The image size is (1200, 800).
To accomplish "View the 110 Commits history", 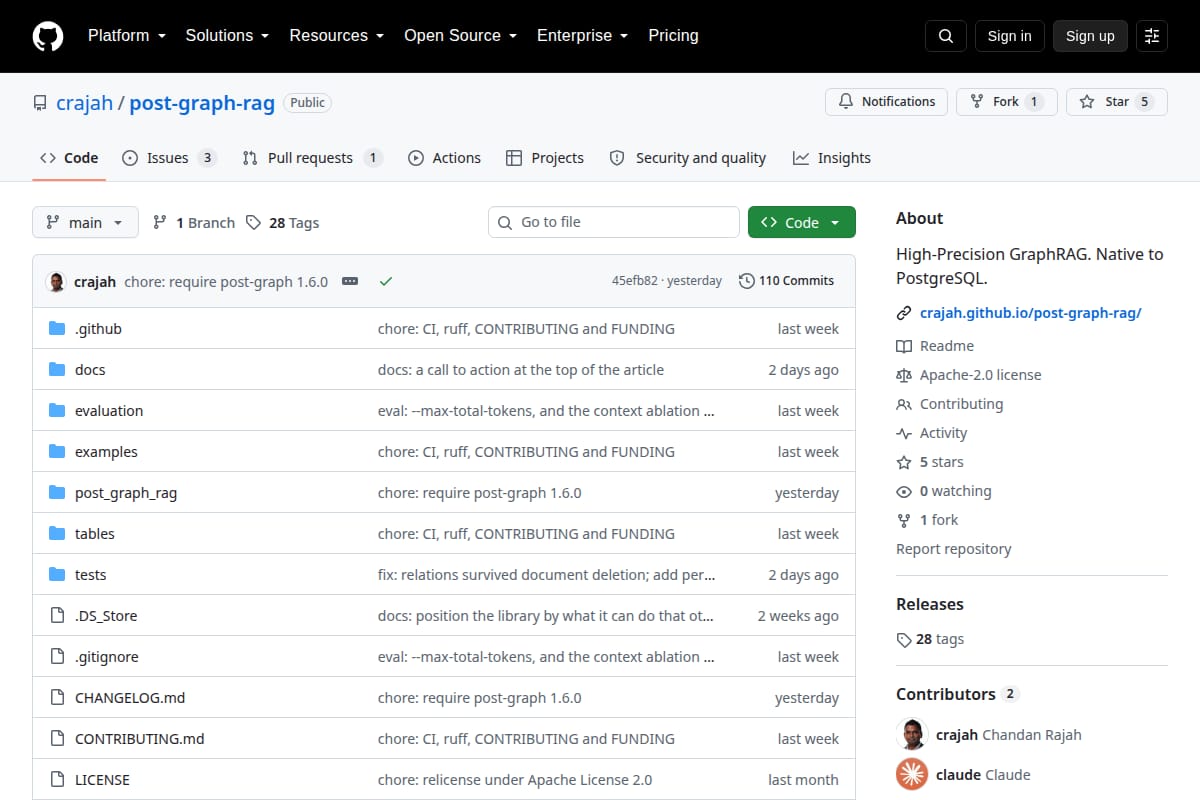I will (x=786, y=281).
